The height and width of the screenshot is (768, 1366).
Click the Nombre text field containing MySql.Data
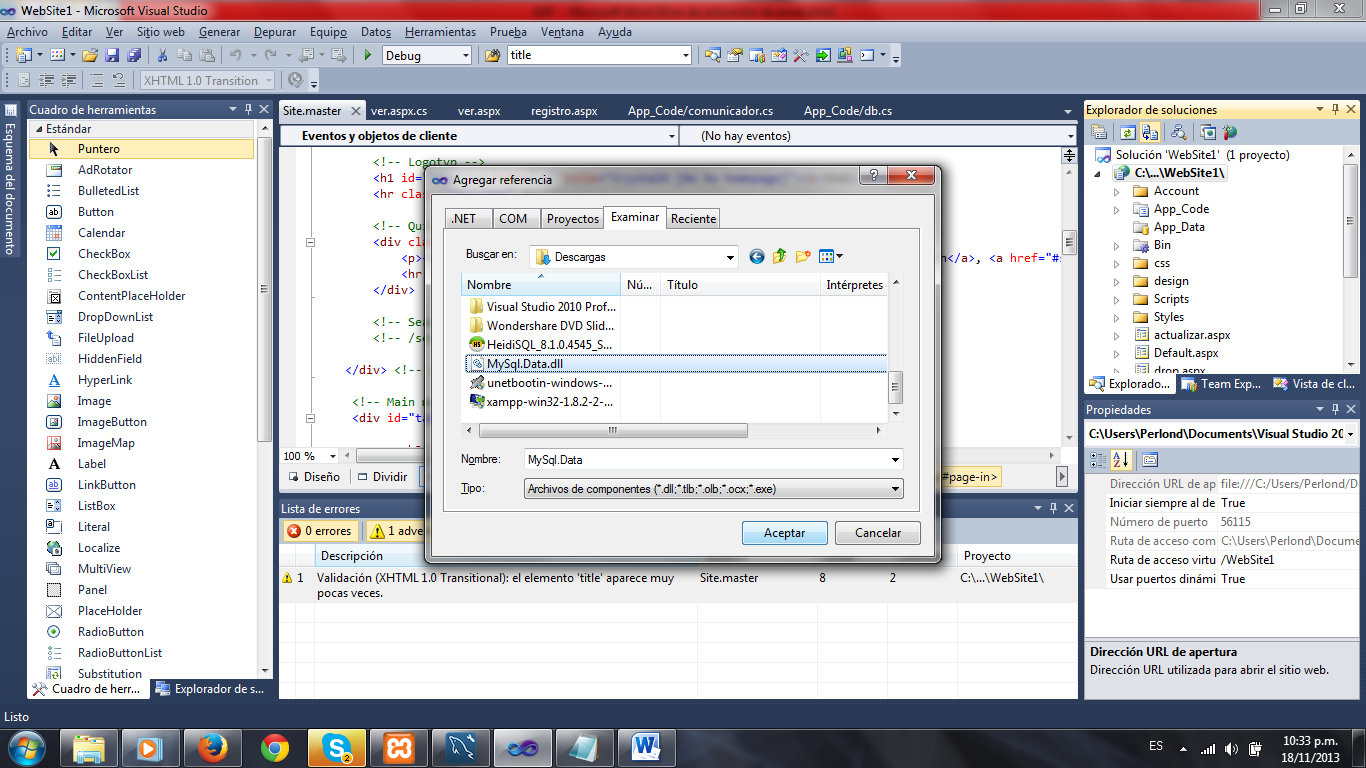[x=706, y=460]
